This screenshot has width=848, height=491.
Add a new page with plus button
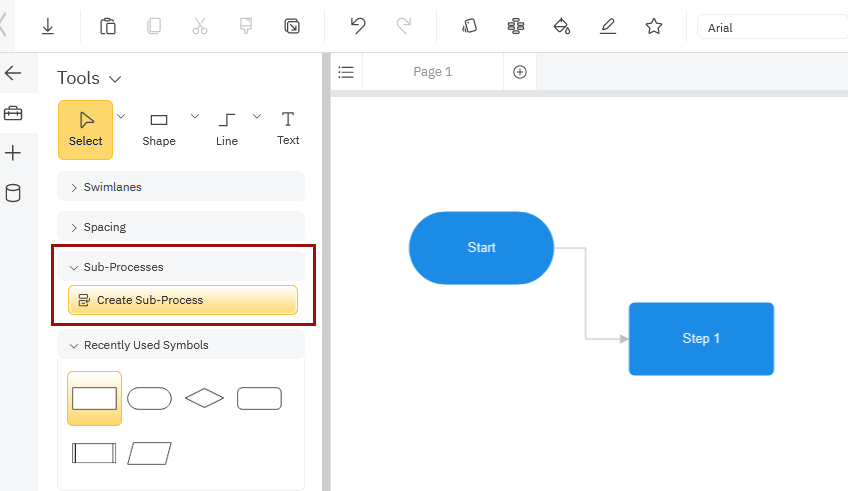point(519,72)
